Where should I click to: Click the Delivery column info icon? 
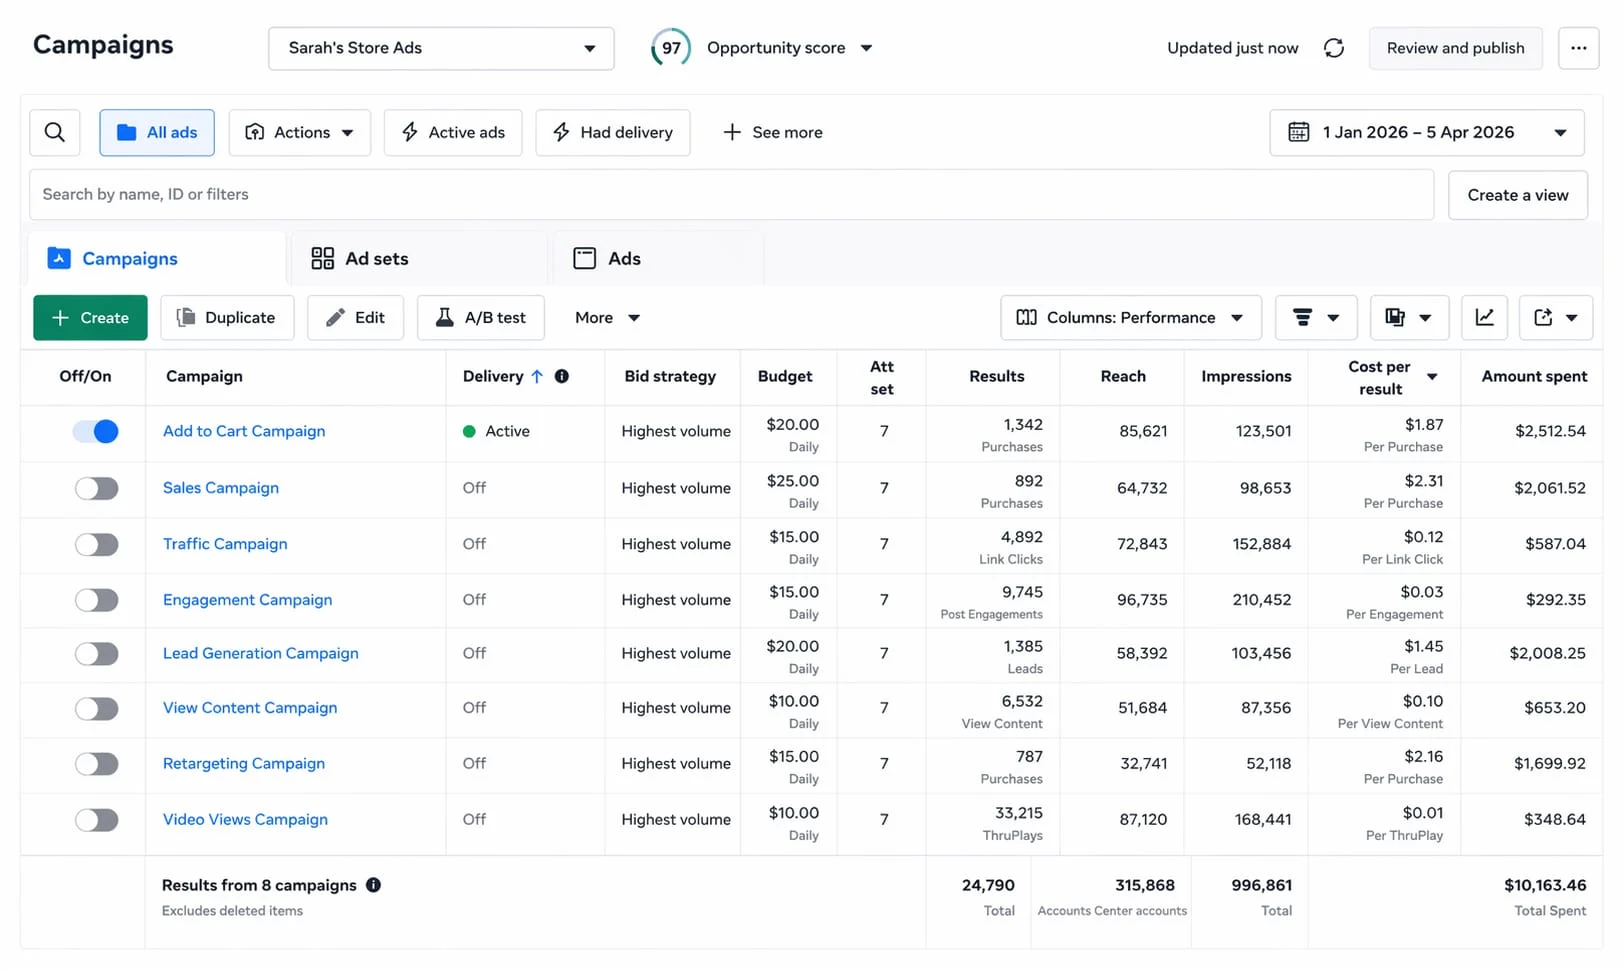coord(562,376)
